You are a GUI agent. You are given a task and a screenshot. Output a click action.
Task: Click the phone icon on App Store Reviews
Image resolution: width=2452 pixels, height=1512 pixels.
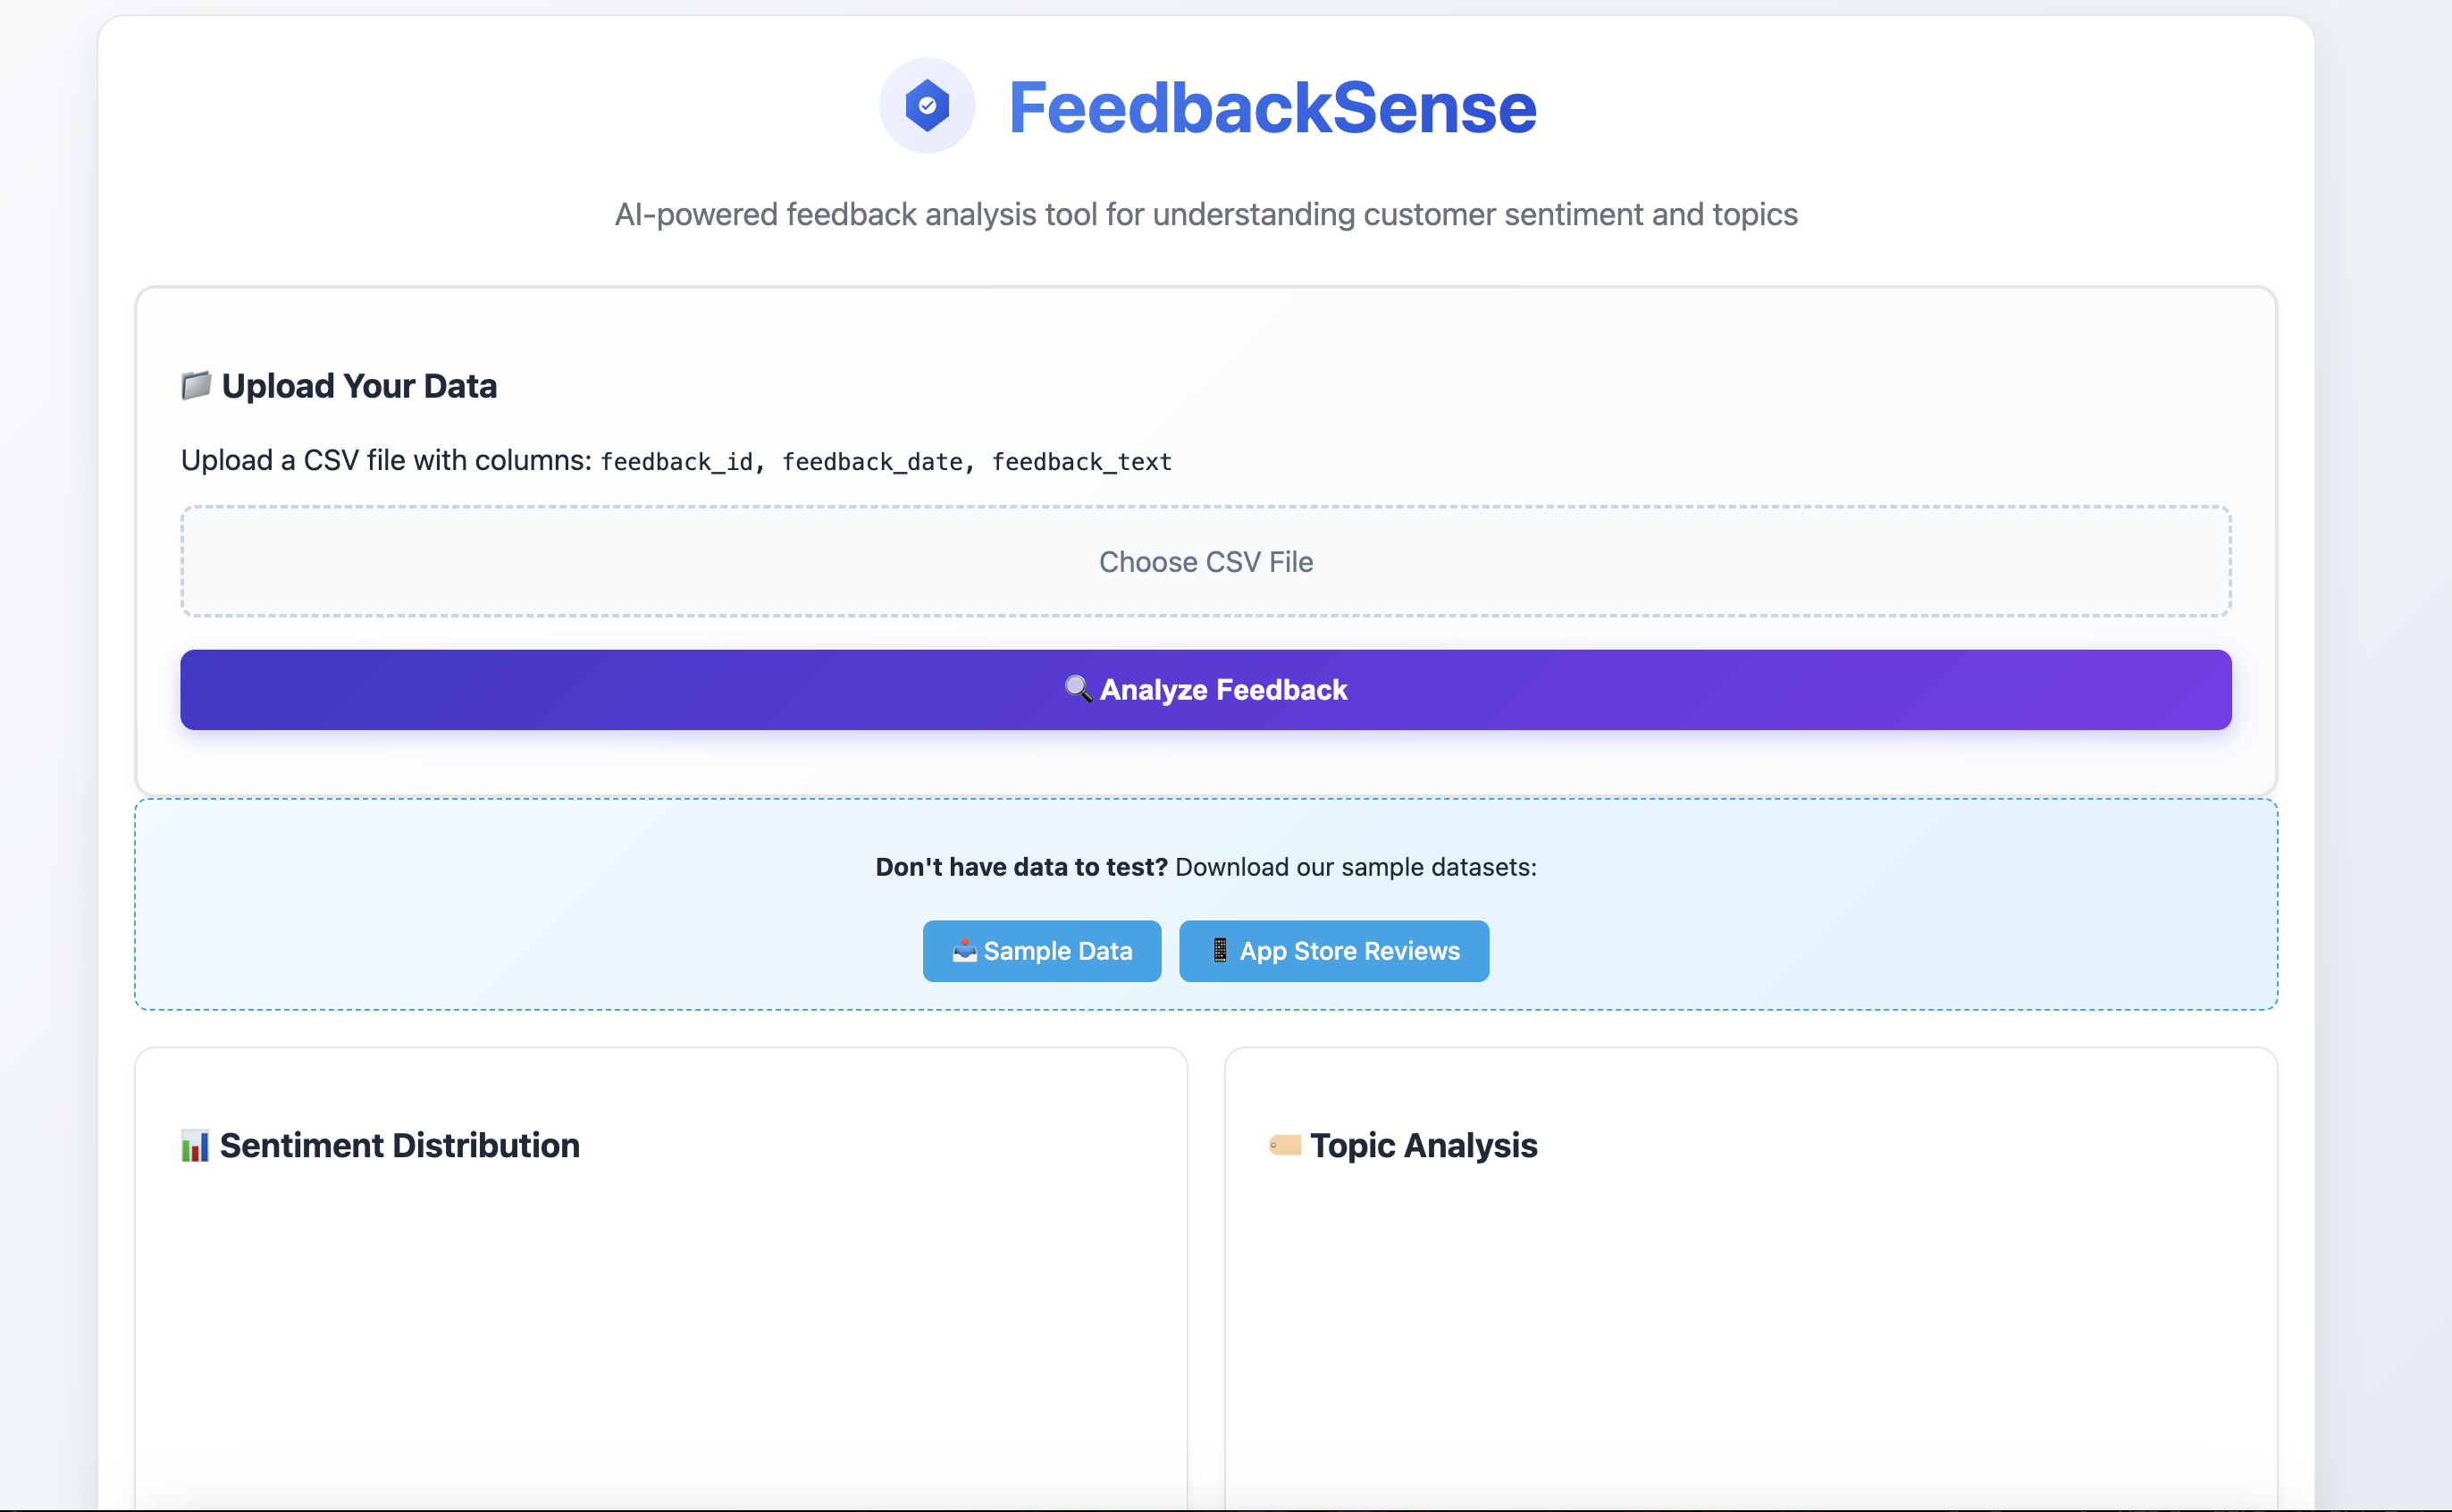pyautogui.click(x=1218, y=951)
